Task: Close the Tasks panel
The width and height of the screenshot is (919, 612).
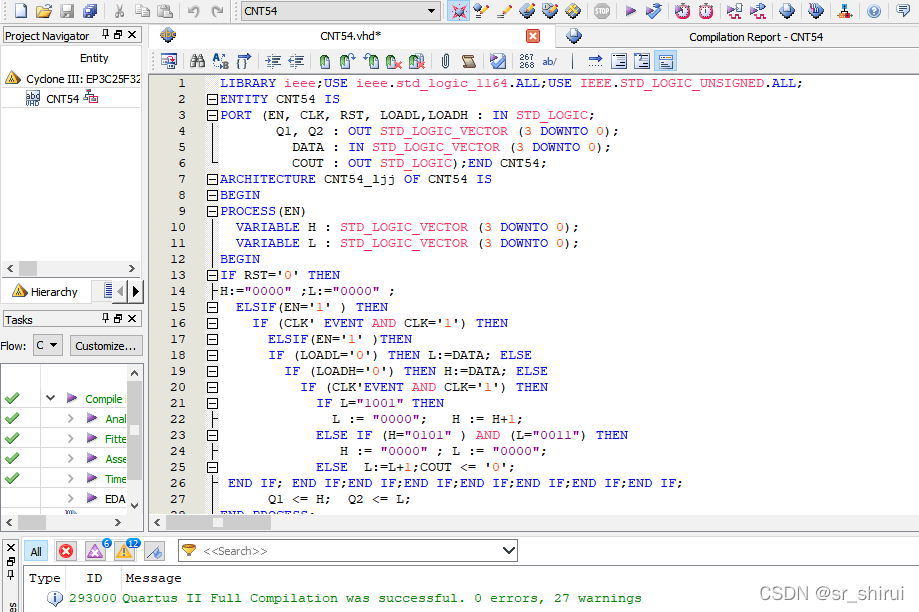Action: [x=132, y=318]
